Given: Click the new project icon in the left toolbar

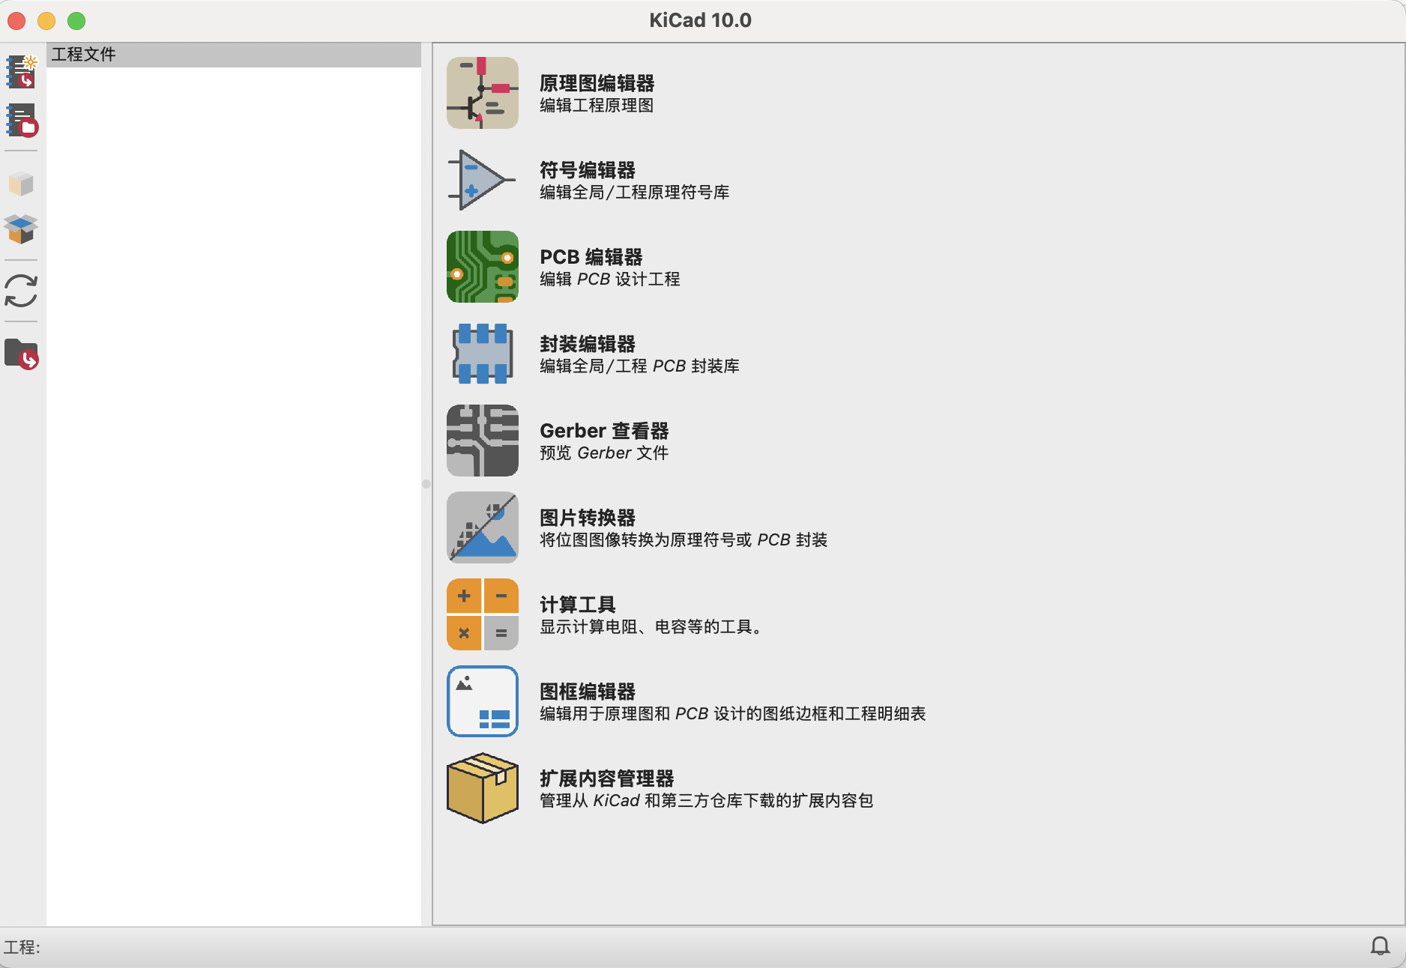Looking at the screenshot, I should point(21,72).
